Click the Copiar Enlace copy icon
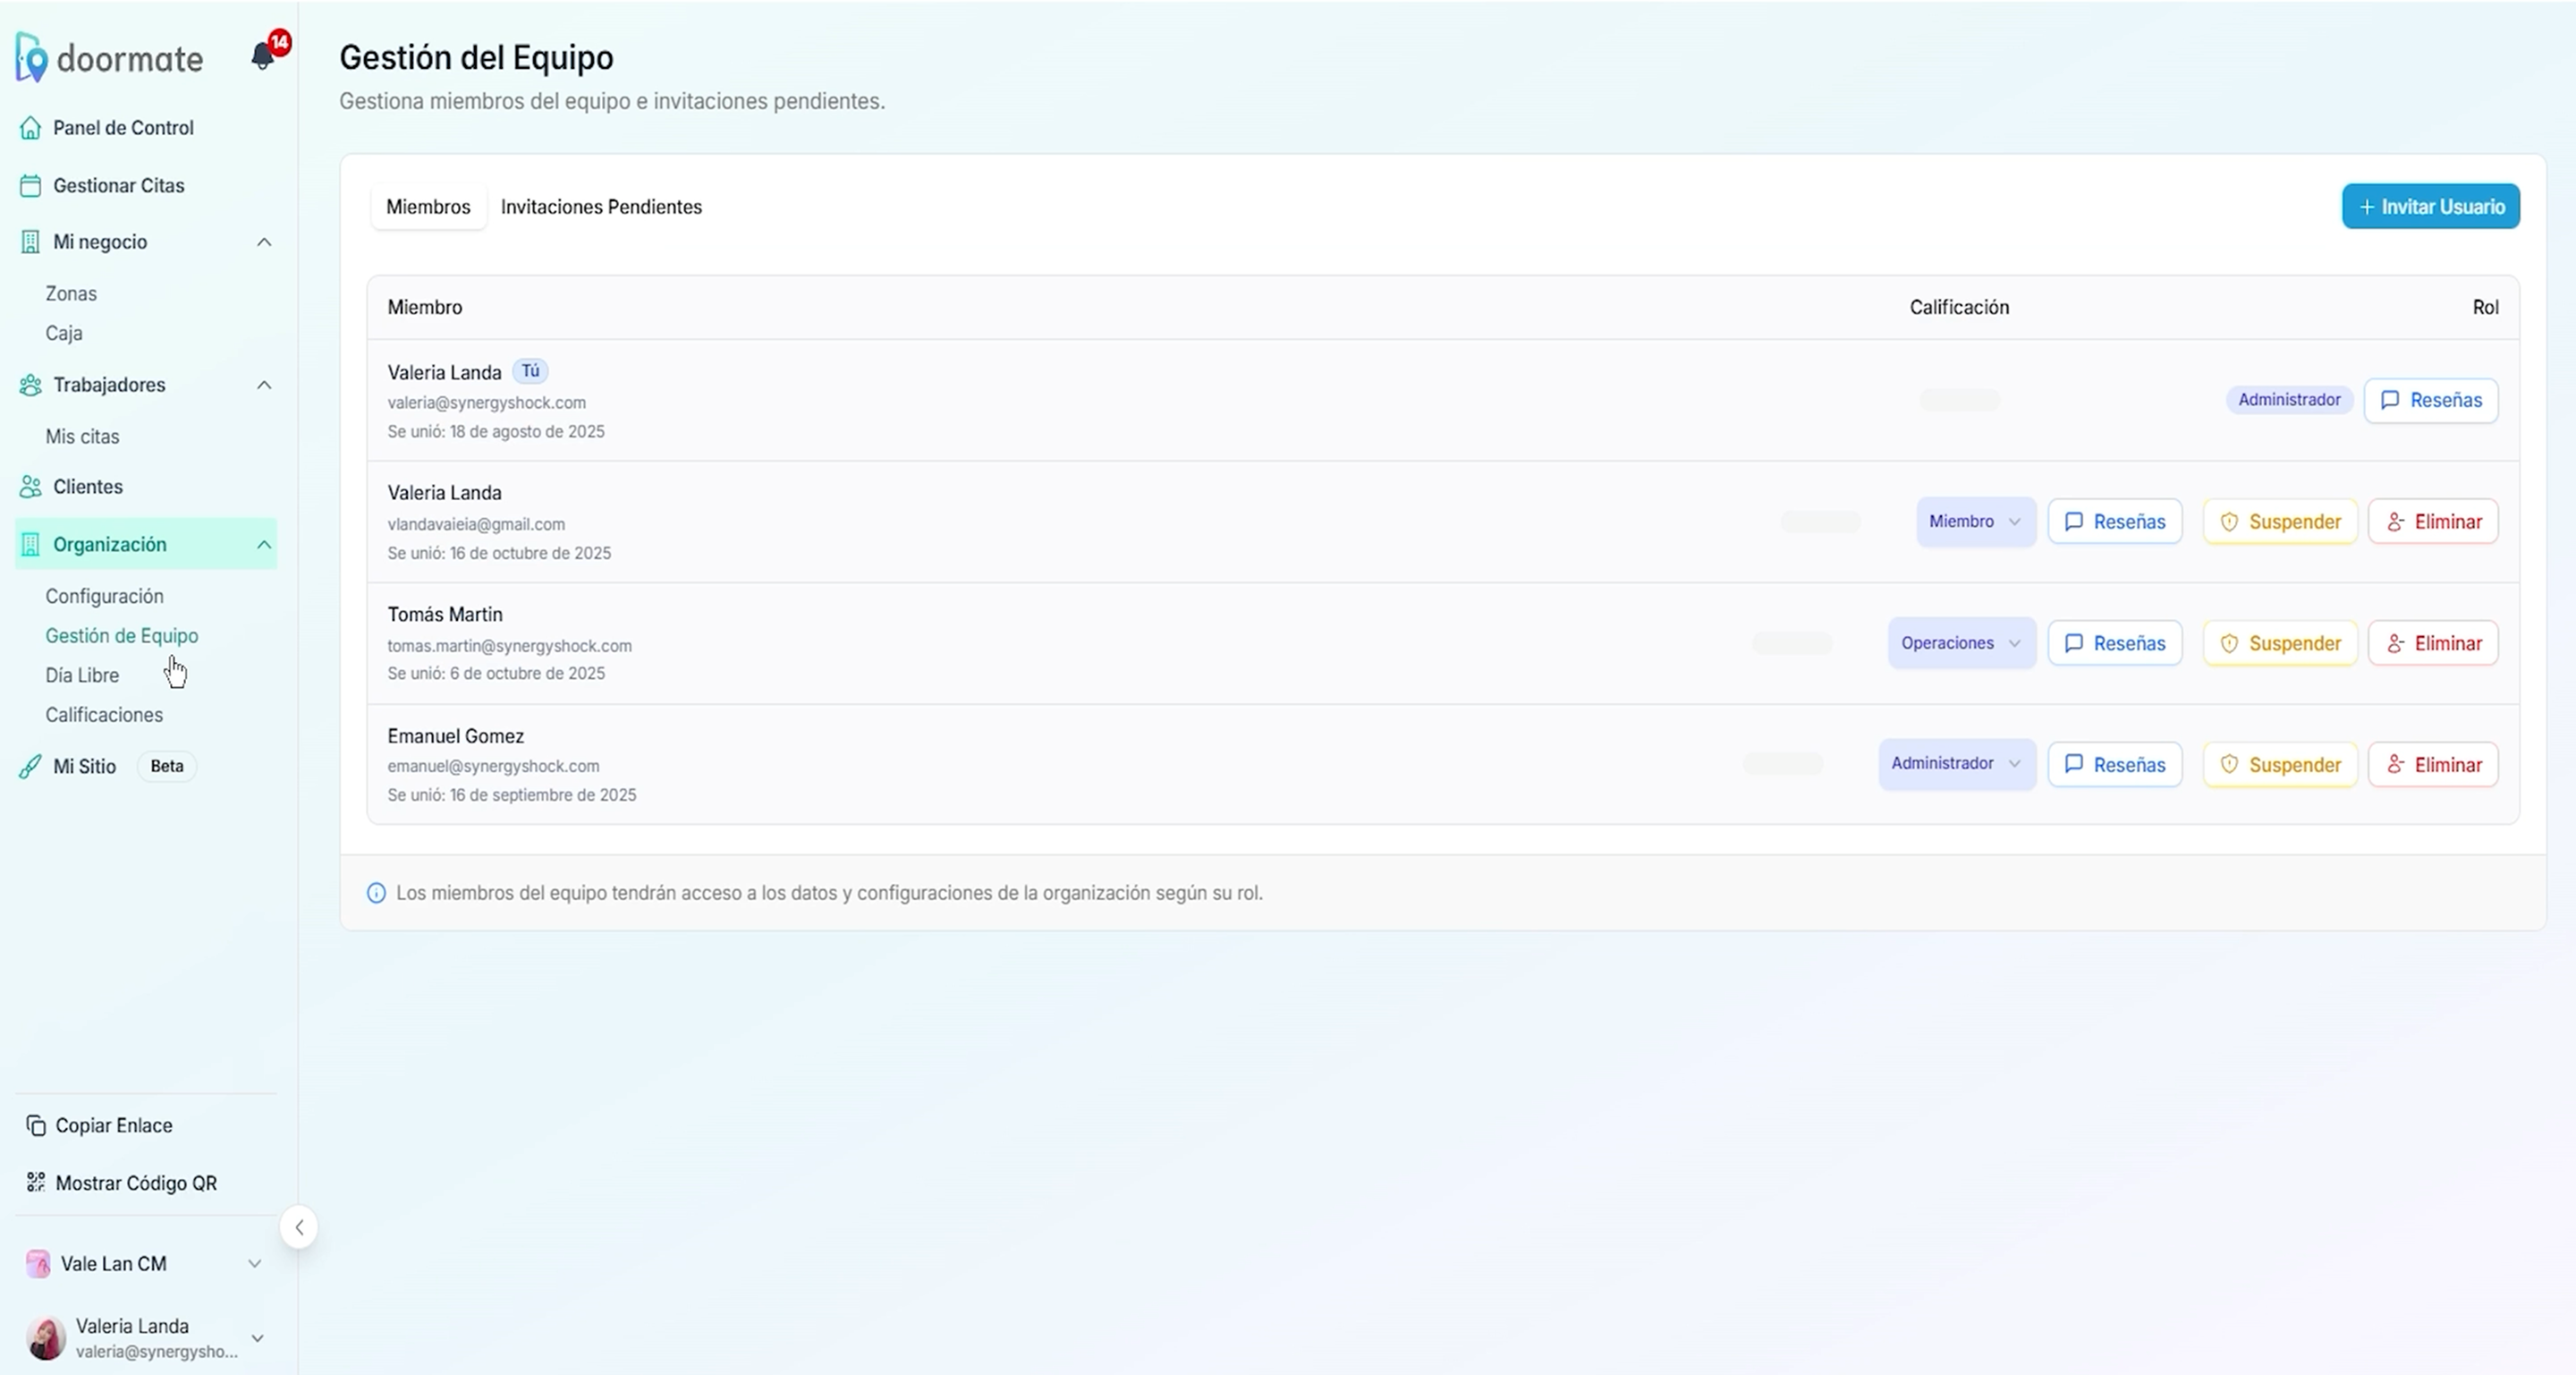 pyautogui.click(x=36, y=1126)
